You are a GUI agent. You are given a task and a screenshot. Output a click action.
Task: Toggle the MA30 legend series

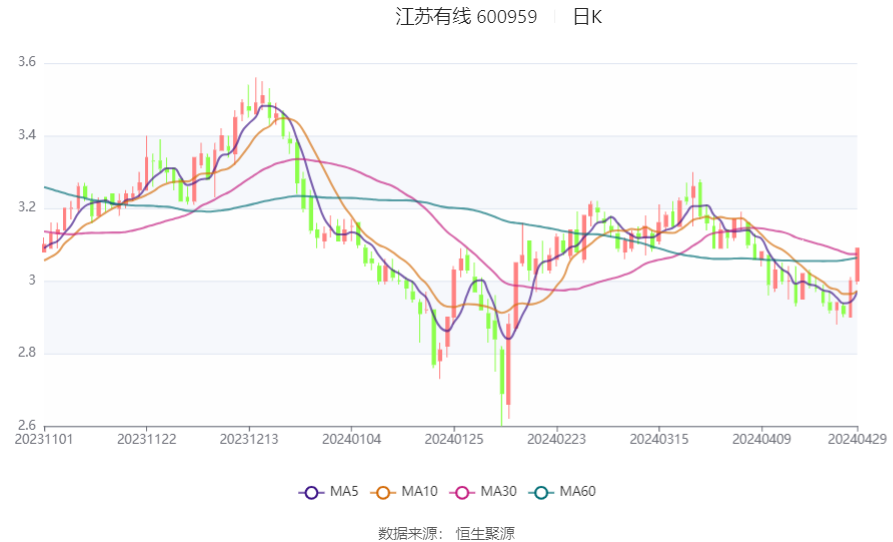[483, 492]
